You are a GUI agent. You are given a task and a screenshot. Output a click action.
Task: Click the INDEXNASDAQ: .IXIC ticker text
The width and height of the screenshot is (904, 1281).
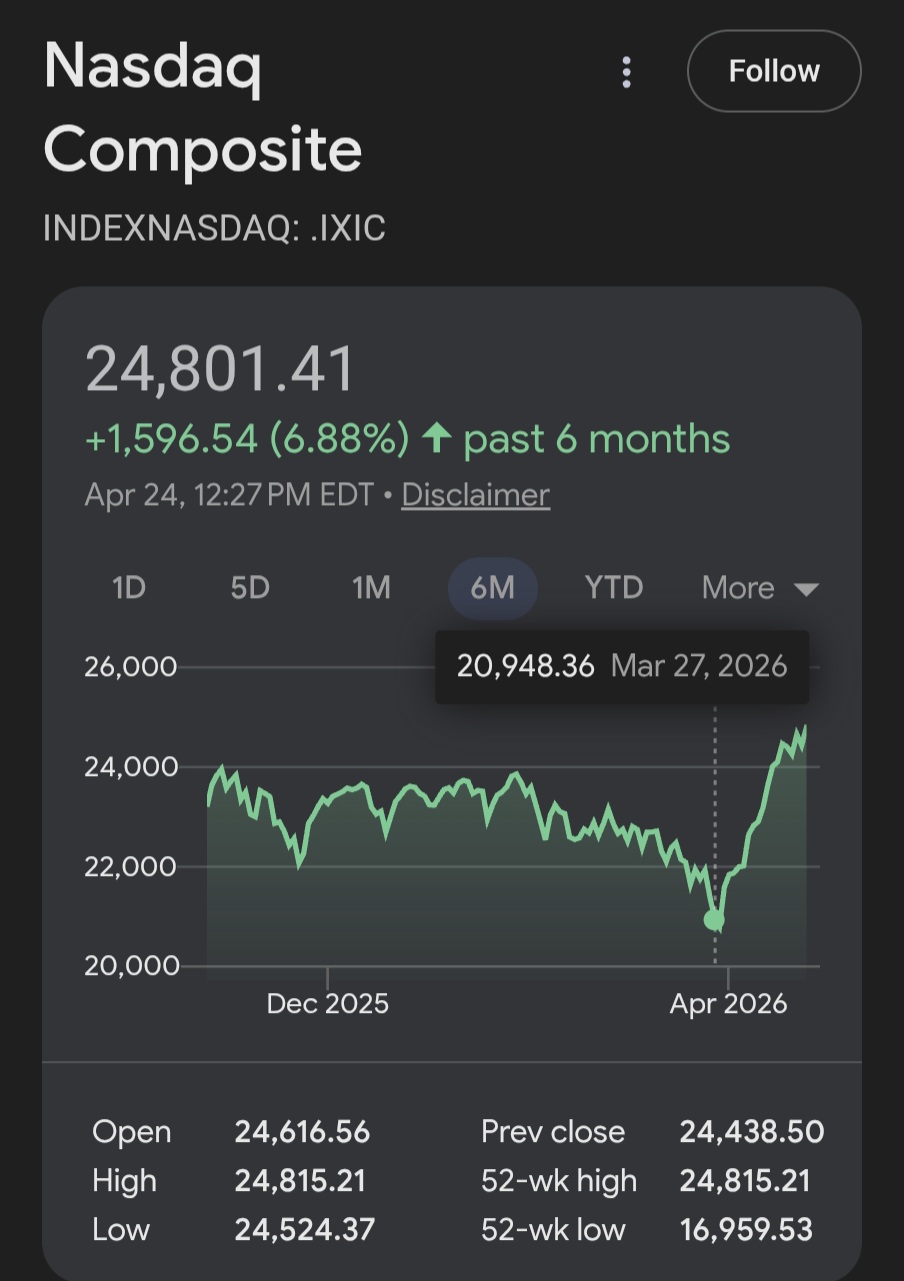pos(214,229)
